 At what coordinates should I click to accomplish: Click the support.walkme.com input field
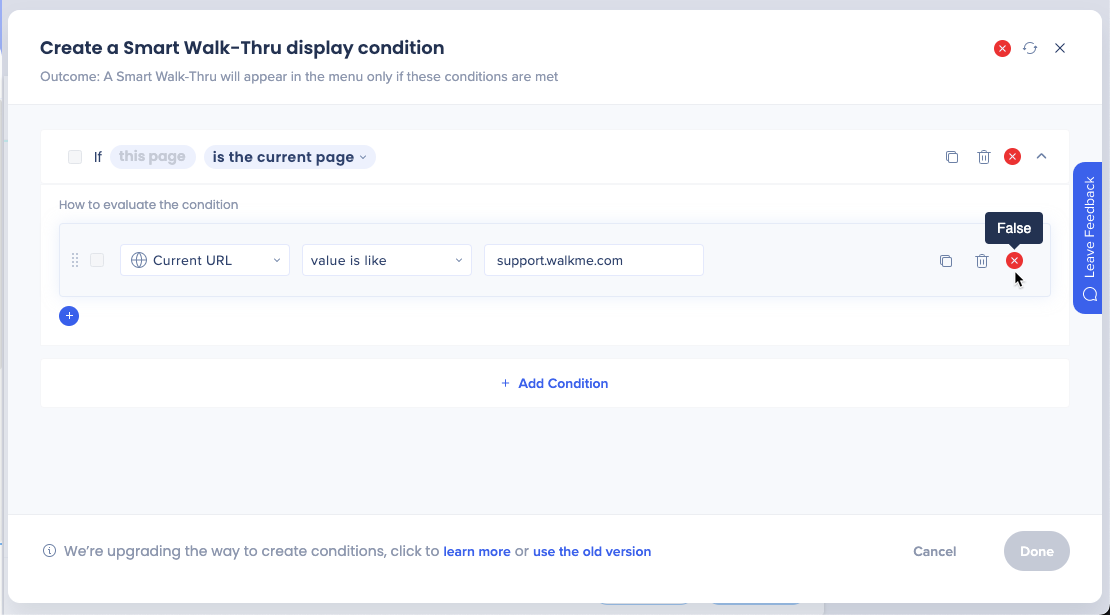[593, 260]
